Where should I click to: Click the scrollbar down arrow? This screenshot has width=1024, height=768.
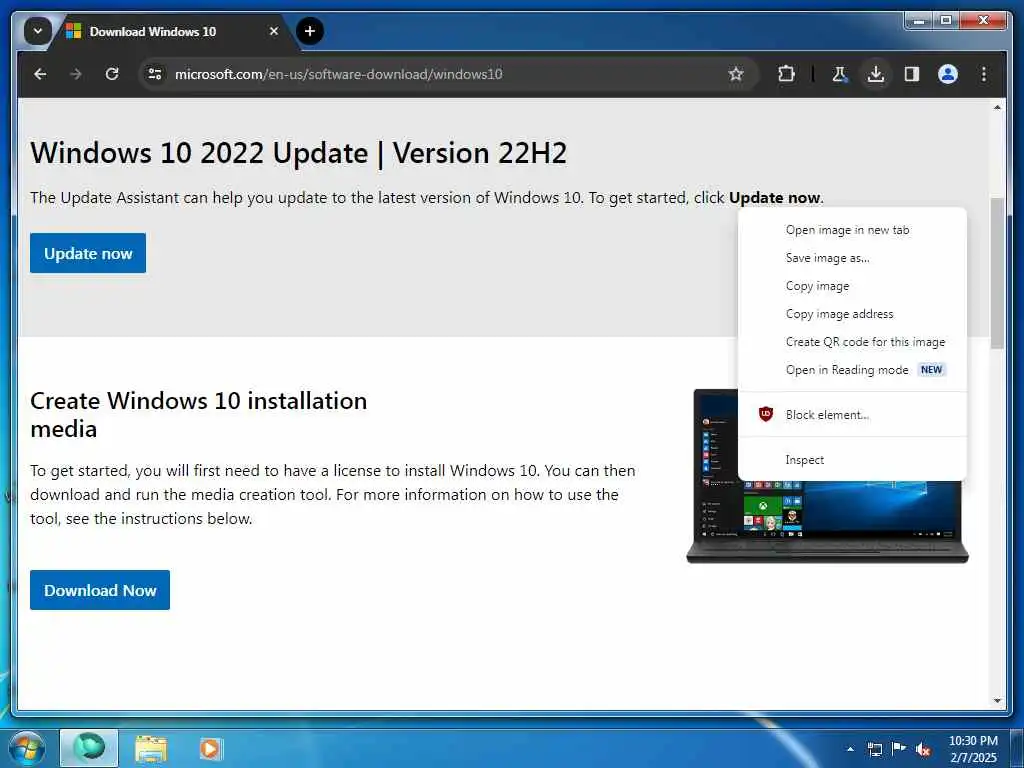pos(997,701)
